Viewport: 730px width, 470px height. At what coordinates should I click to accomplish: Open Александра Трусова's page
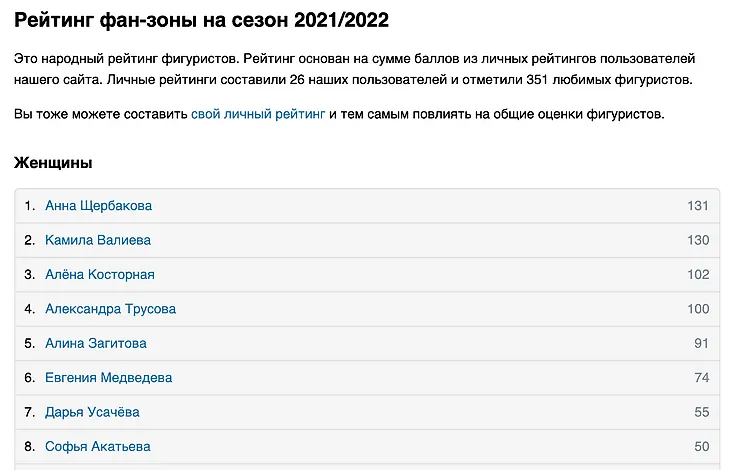click(x=110, y=309)
